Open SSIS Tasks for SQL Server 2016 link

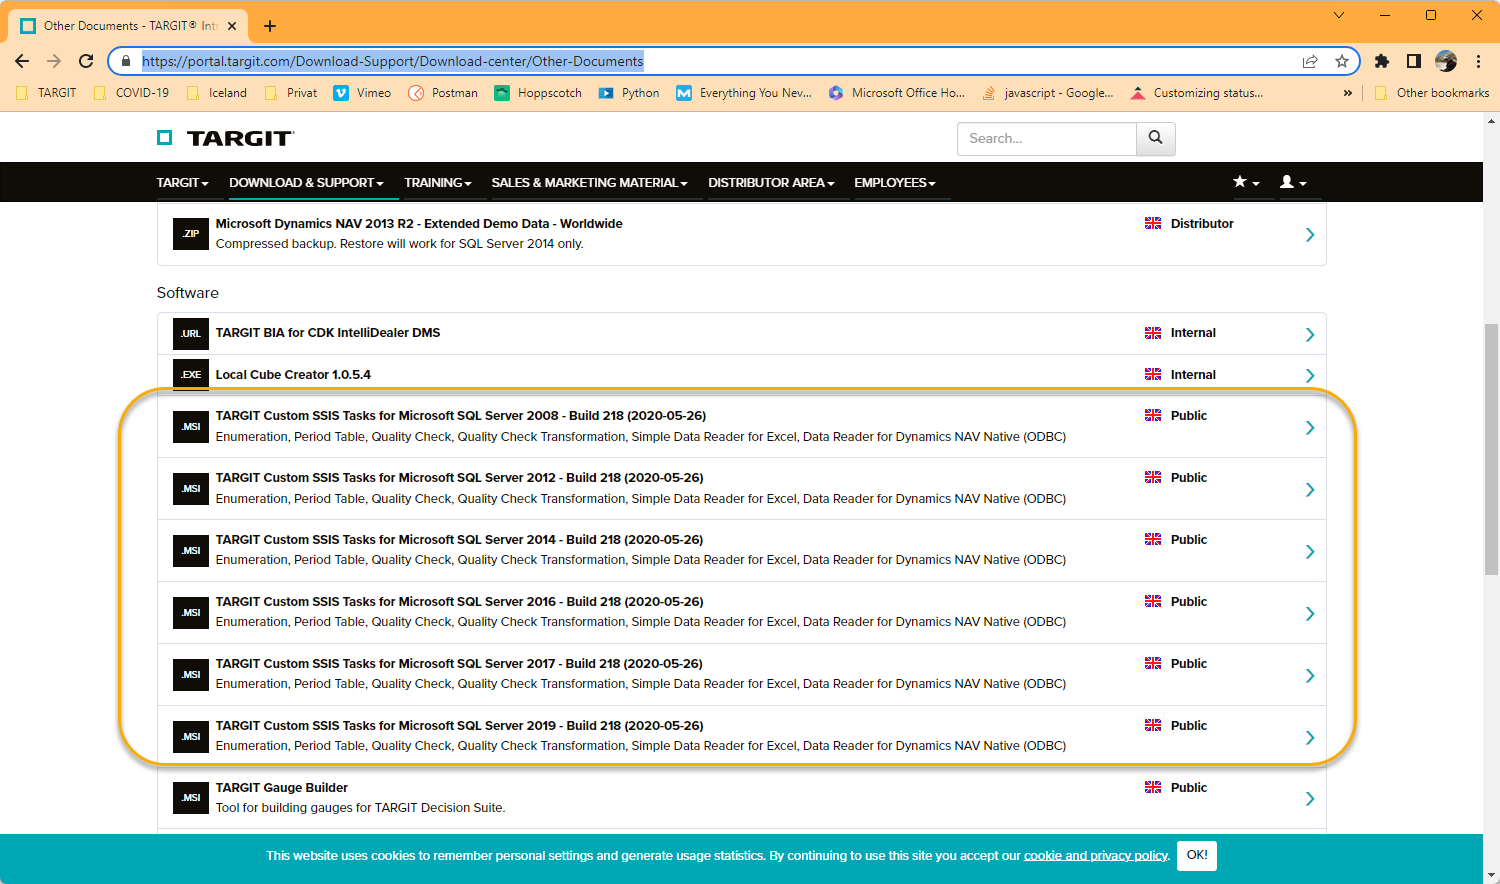click(460, 602)
